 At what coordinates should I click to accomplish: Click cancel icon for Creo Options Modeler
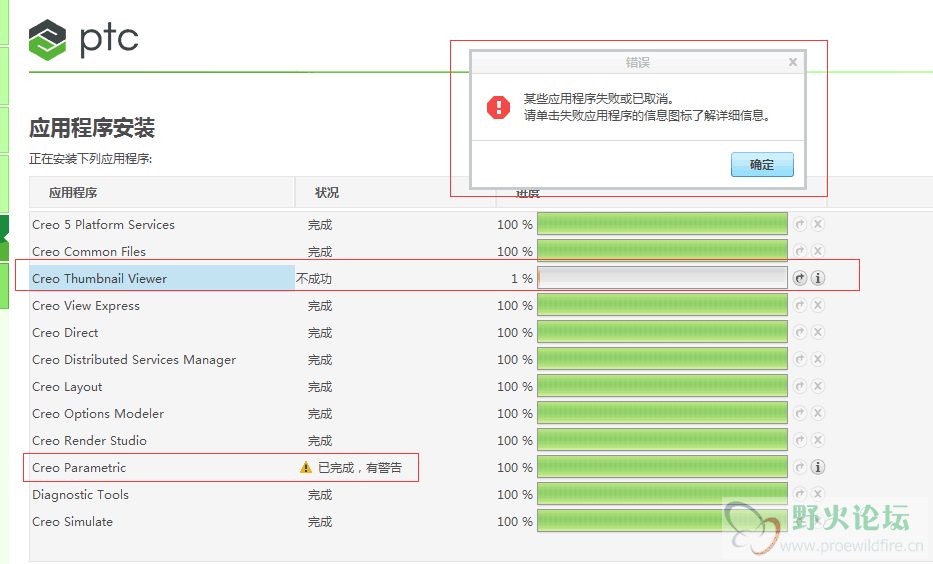818,413
